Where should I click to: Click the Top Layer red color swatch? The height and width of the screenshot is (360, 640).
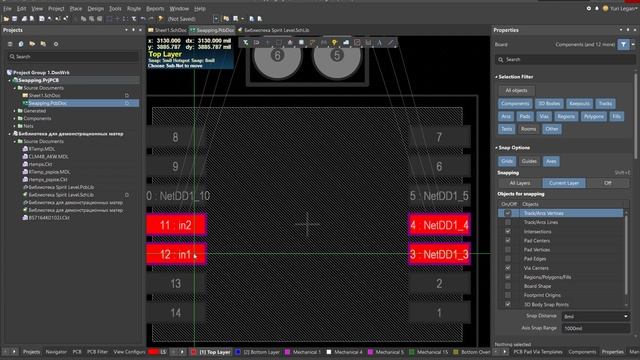(193, 352)
